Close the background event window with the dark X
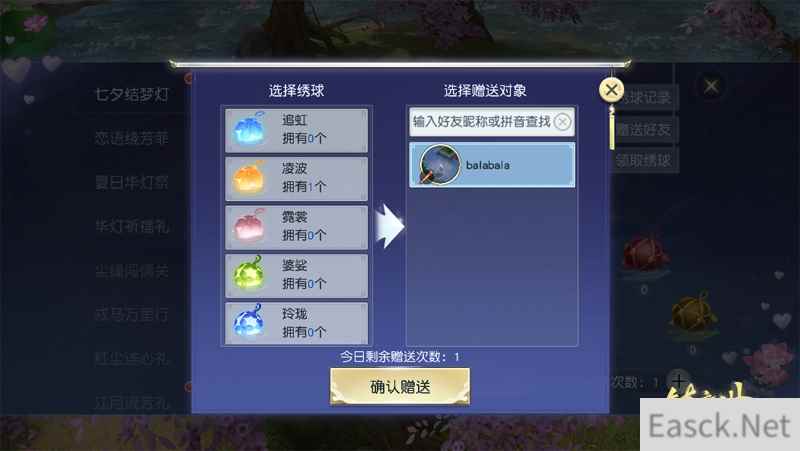800x451 pixels. point(711,86)
